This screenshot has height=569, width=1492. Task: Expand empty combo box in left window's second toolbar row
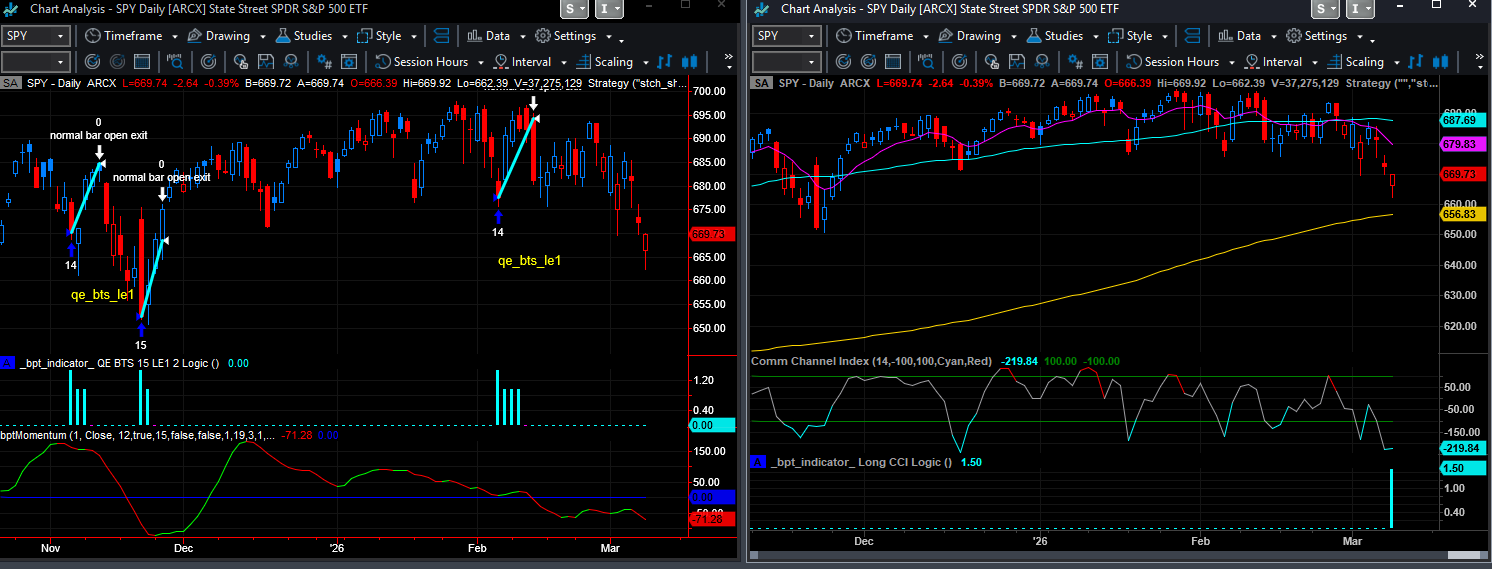tap(61, 62)
